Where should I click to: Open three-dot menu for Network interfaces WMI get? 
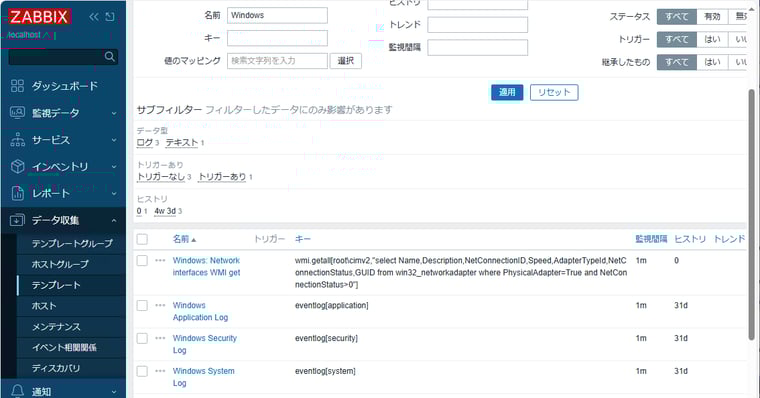(160, 260)
